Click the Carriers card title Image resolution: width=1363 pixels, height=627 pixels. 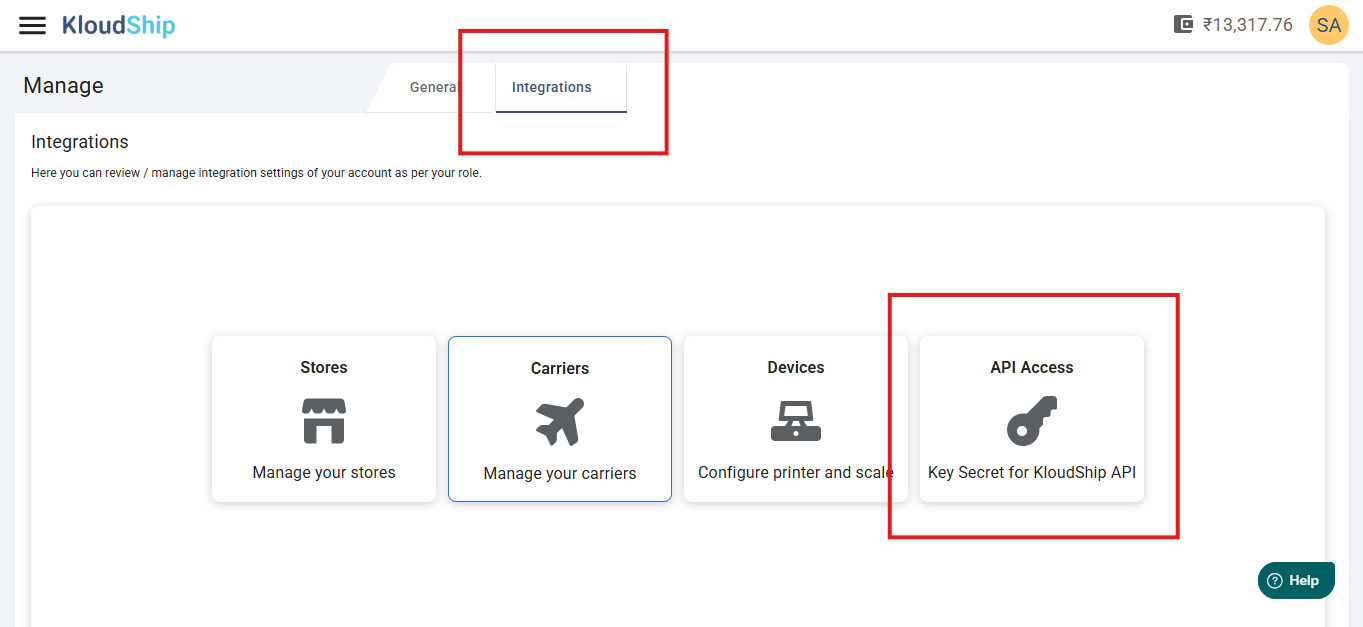(x=560, y=368)
